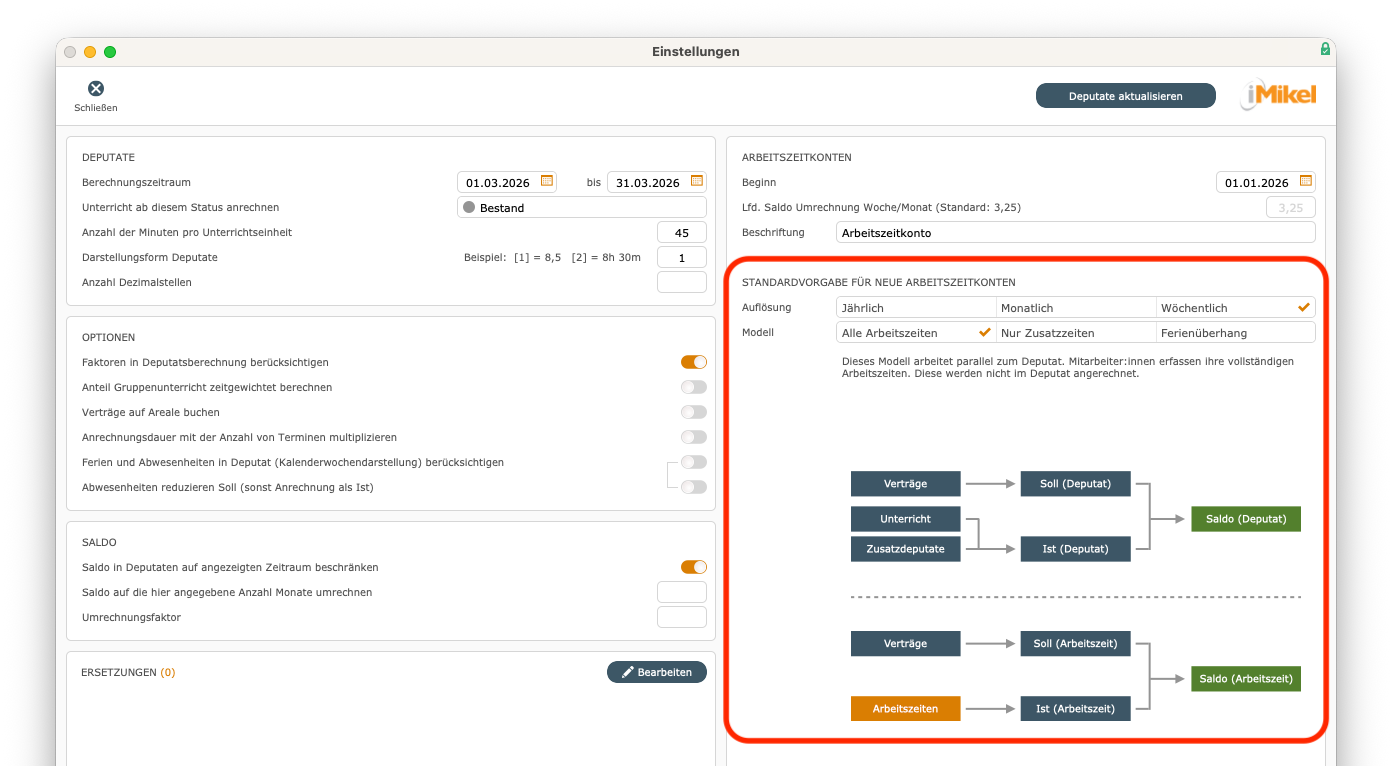Screen dimensions: 1392x766
Task: Click Bearbeiten button for Ersetzungen
Action: click(x=656, y=672)
